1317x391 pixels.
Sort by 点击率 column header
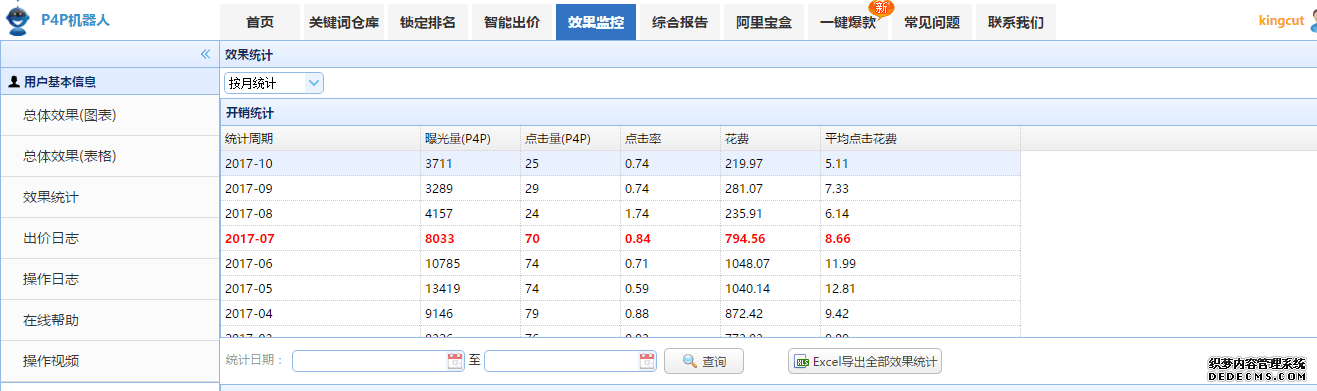click(x=670, y=138)
